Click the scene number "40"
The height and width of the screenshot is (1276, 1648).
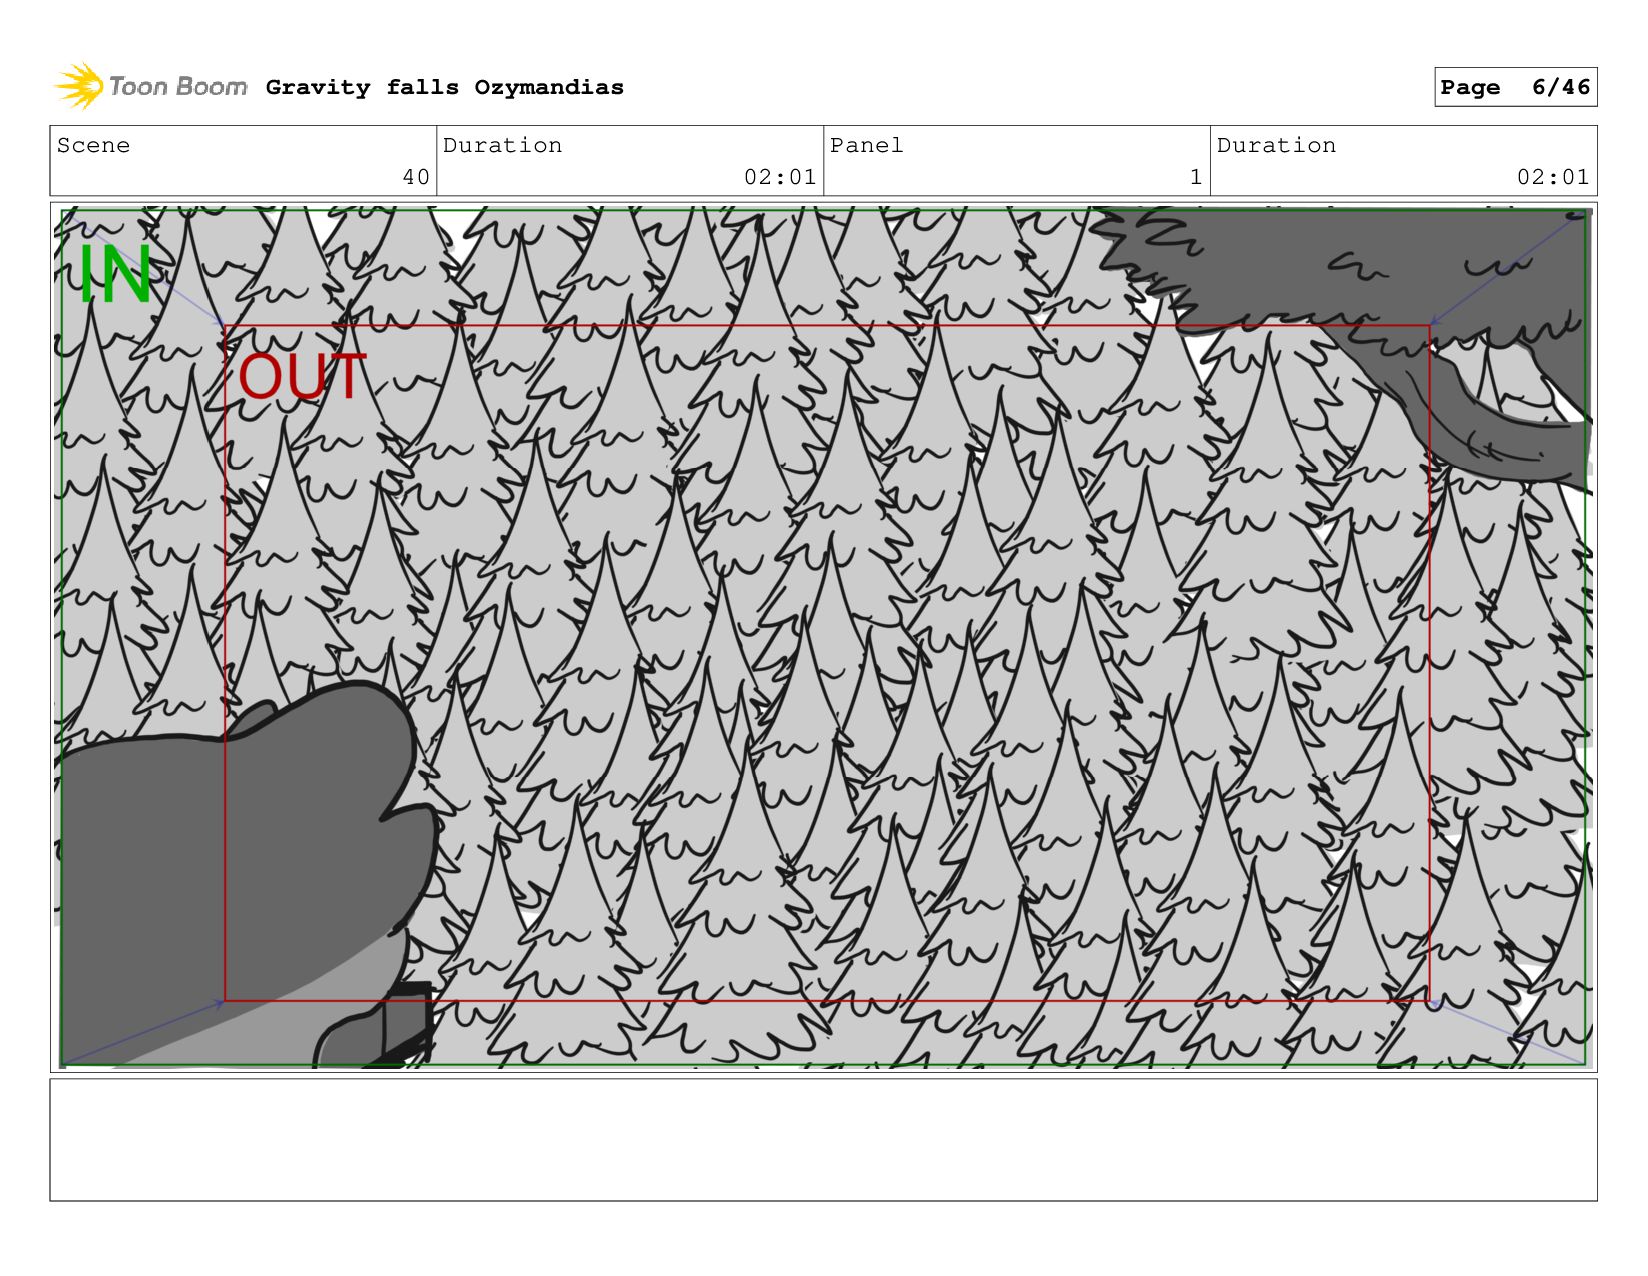pyautogui.click(x=416, y=177)
